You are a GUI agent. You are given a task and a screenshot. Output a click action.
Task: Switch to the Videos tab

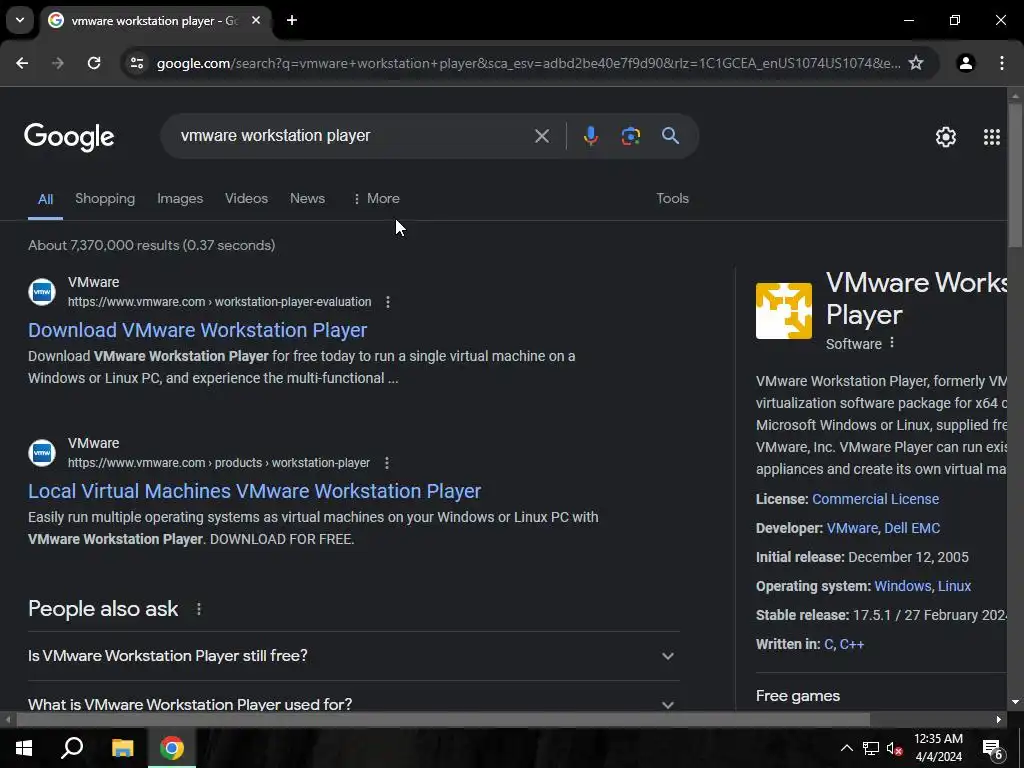[x=246, y=199]
